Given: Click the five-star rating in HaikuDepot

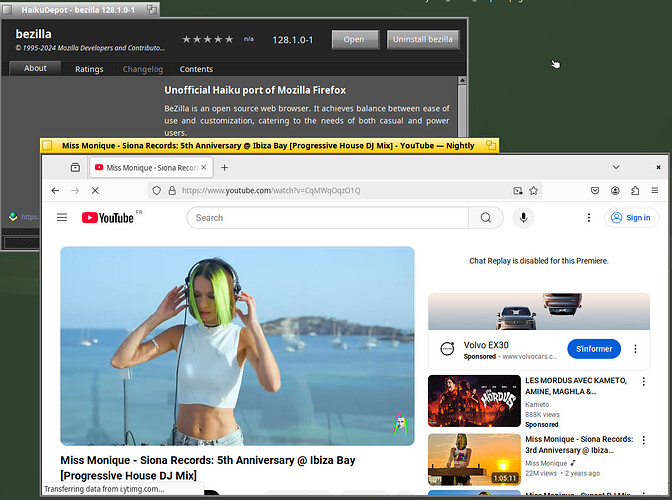Looking at the screenshot, I should coord(207,39).
